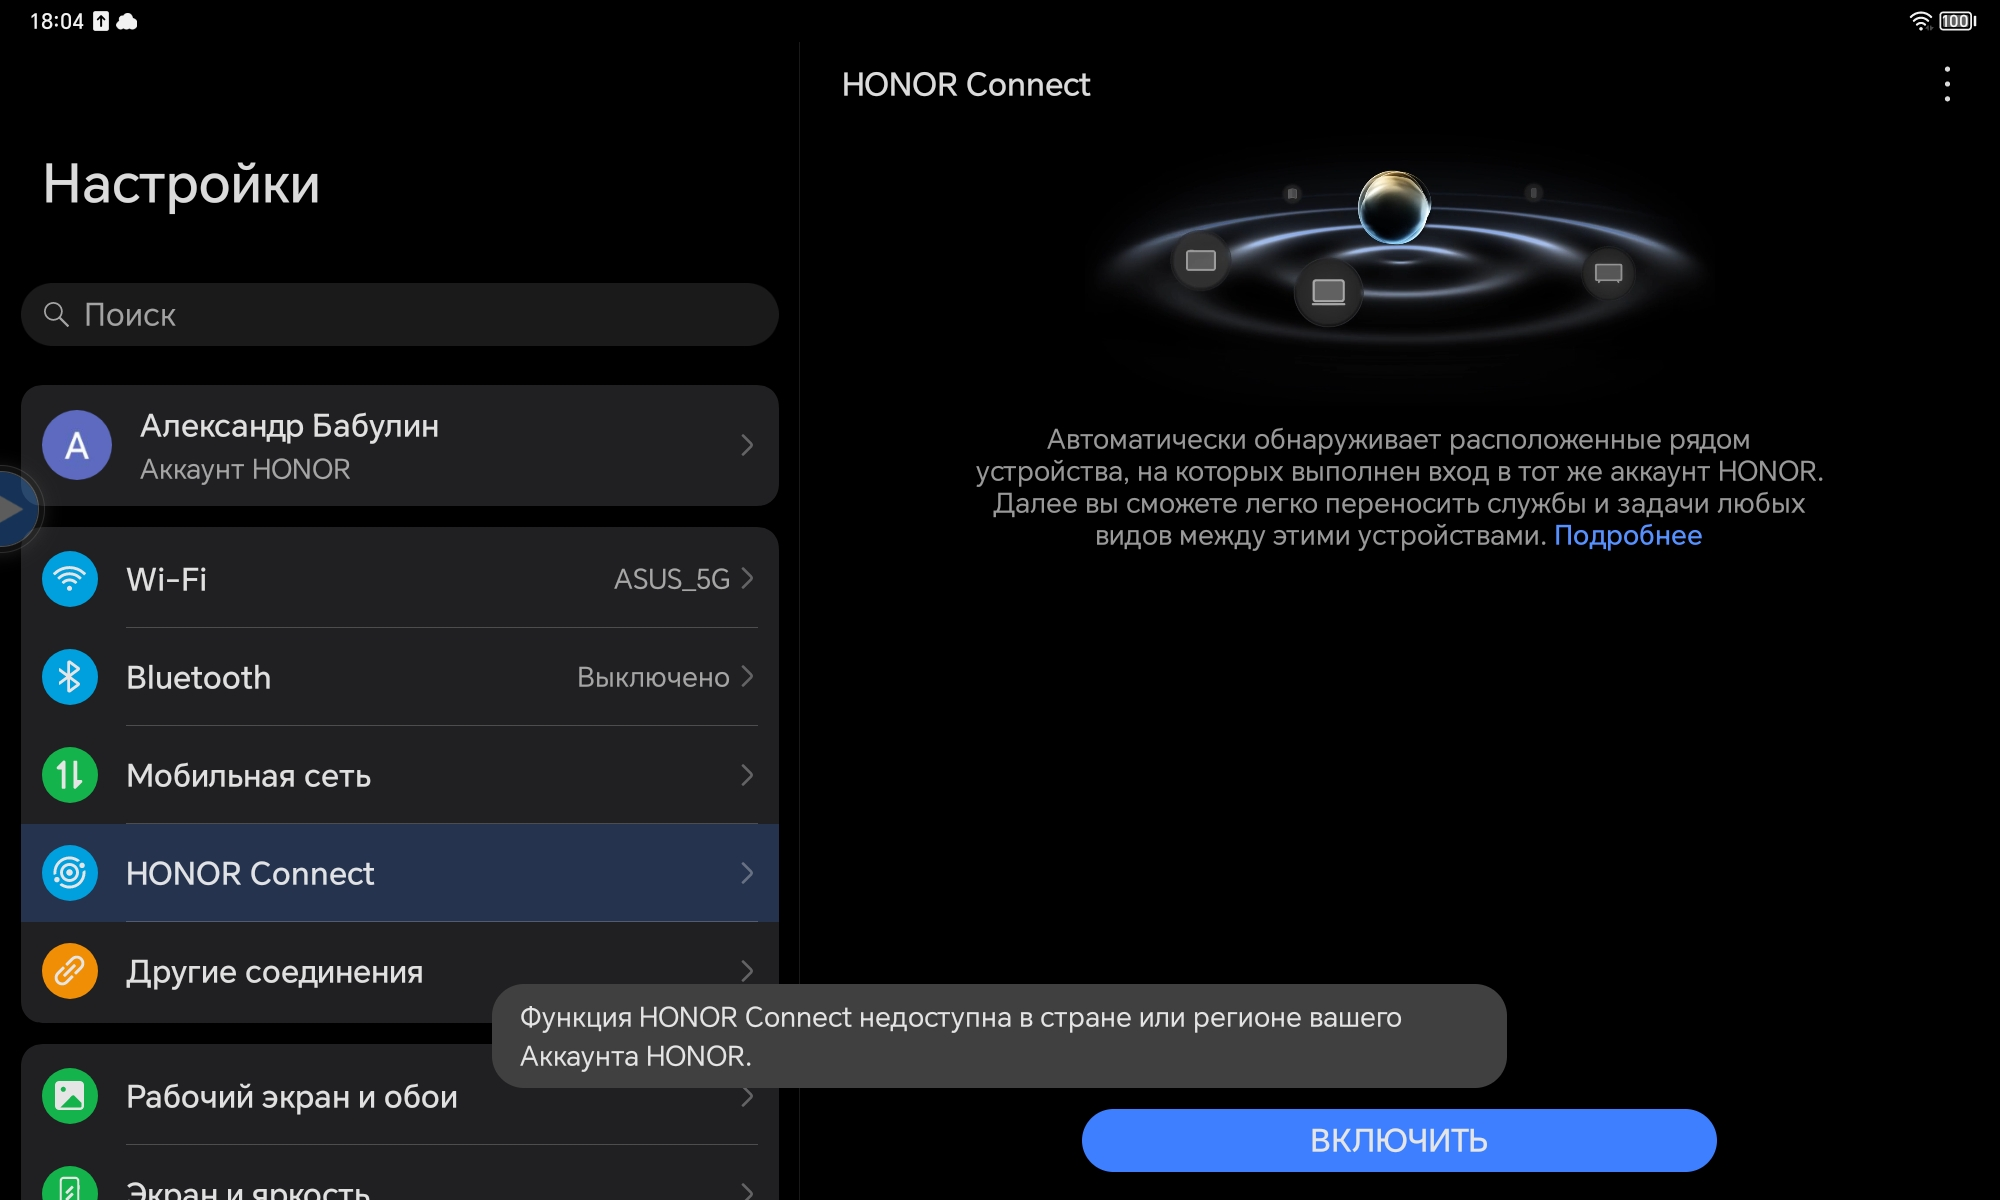2000x1200 pixels.
Task: Expand the account row chevron
Action: [747, 445]
